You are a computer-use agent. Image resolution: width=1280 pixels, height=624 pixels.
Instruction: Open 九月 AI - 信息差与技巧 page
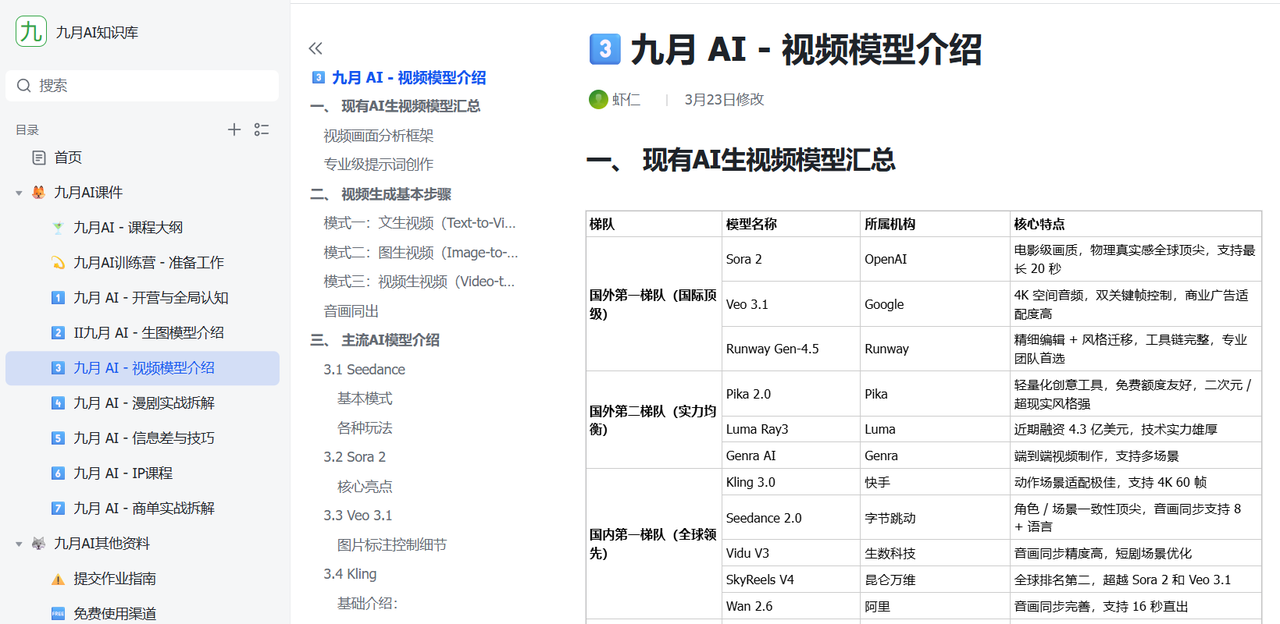(142, 438)
